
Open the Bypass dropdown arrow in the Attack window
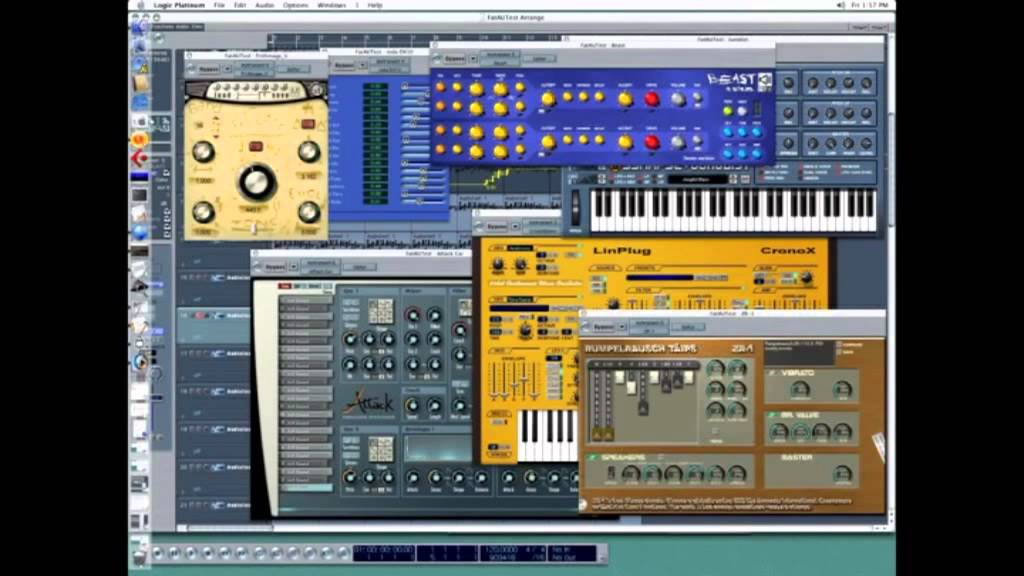click(x=294, y=267)
